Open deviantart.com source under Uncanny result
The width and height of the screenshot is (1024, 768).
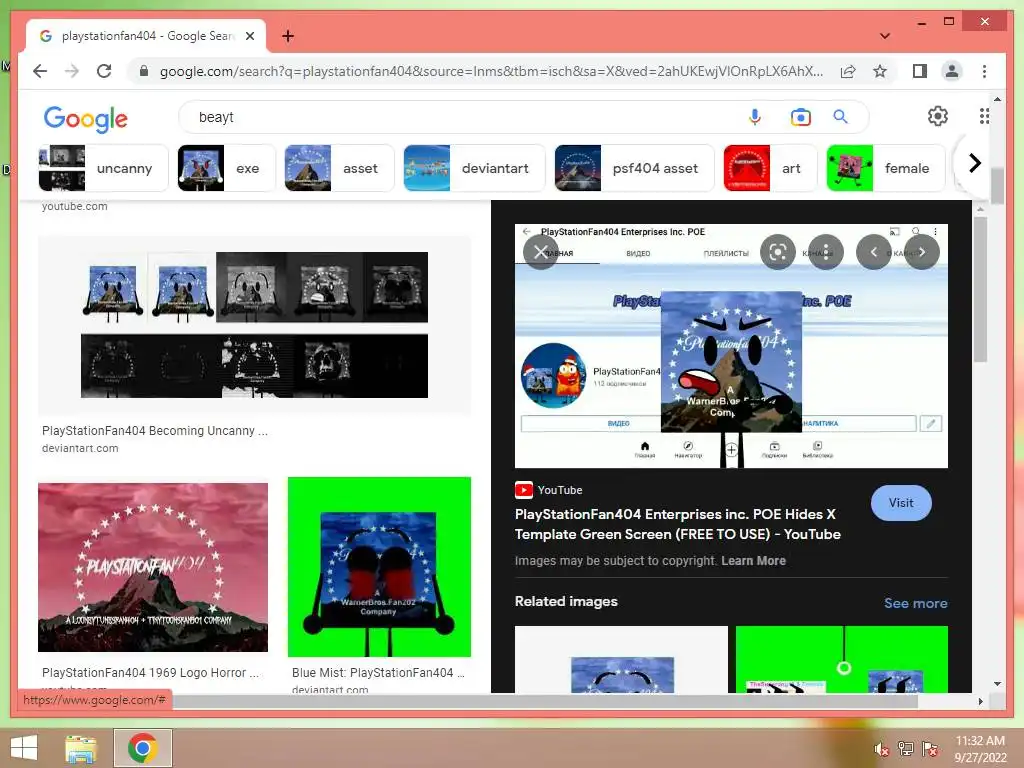80,448
